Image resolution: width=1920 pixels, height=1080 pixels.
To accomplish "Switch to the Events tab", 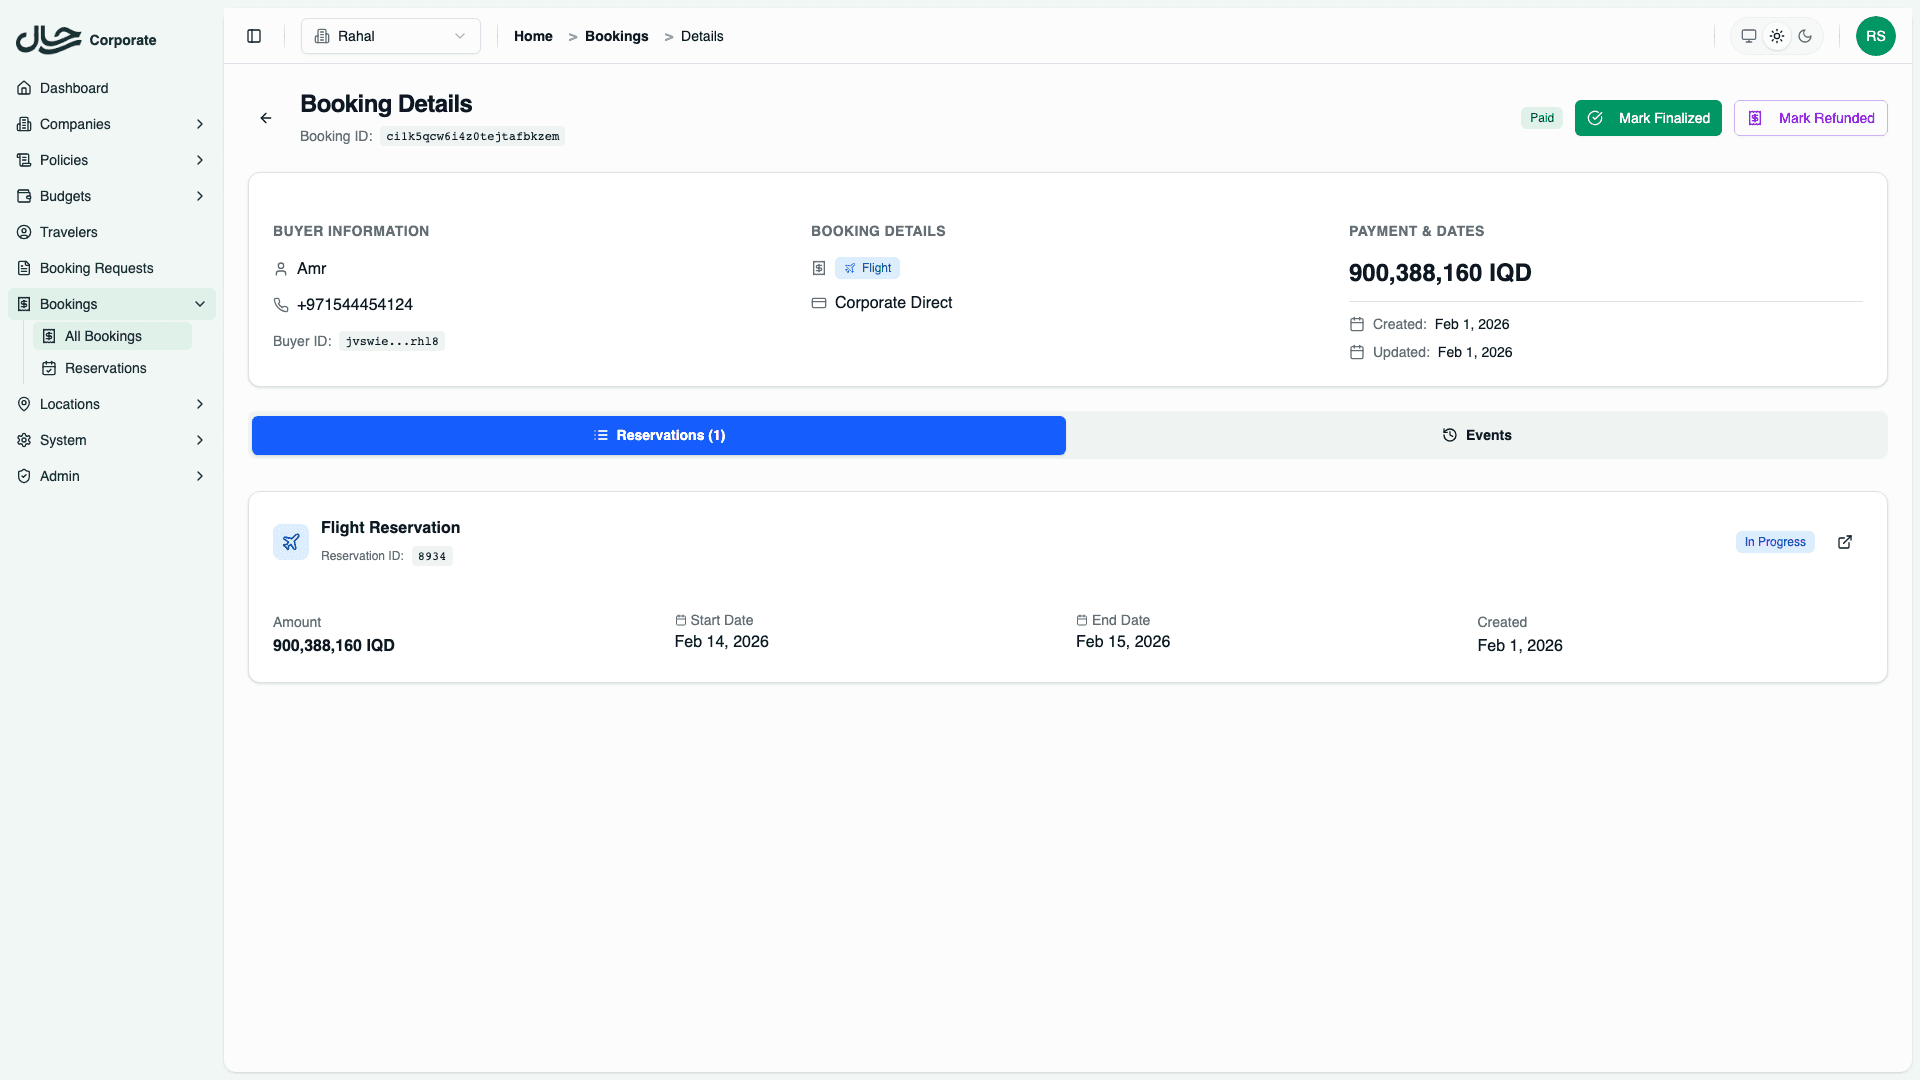I will [1477, 435].
